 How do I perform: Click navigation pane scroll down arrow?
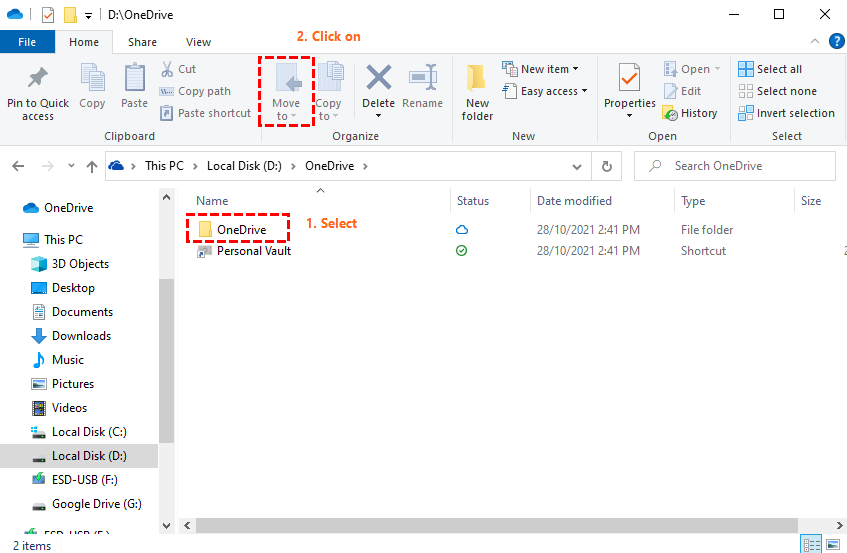(166, 525)
